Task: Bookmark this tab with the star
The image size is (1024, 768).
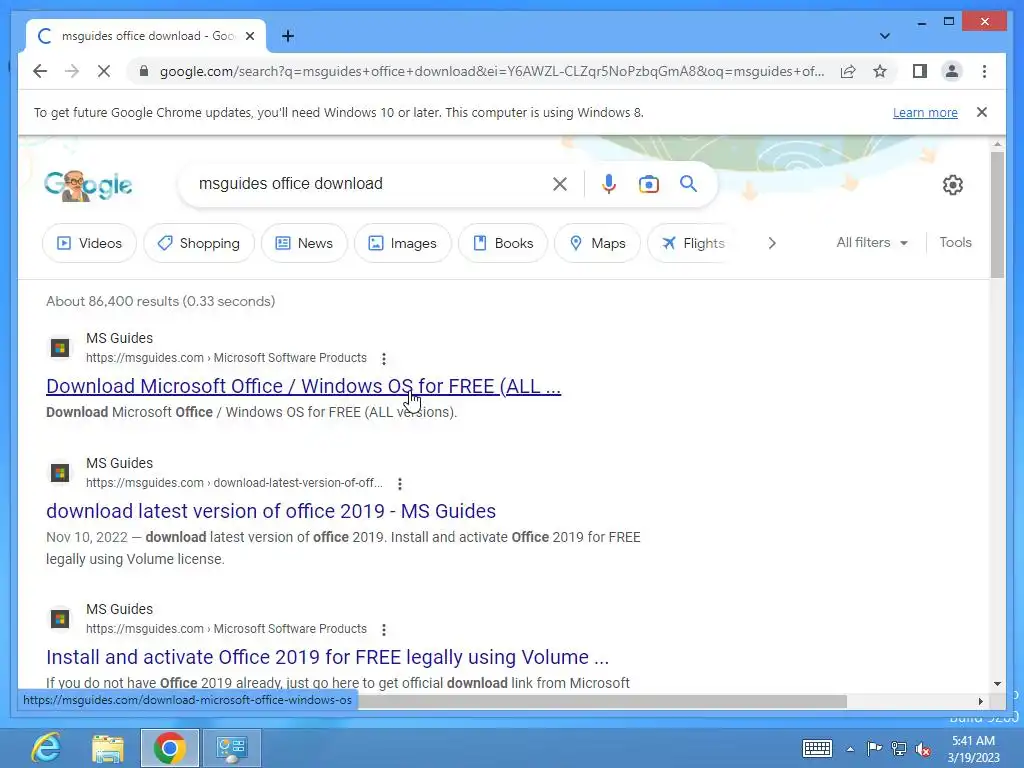Action: pos(880,71)
